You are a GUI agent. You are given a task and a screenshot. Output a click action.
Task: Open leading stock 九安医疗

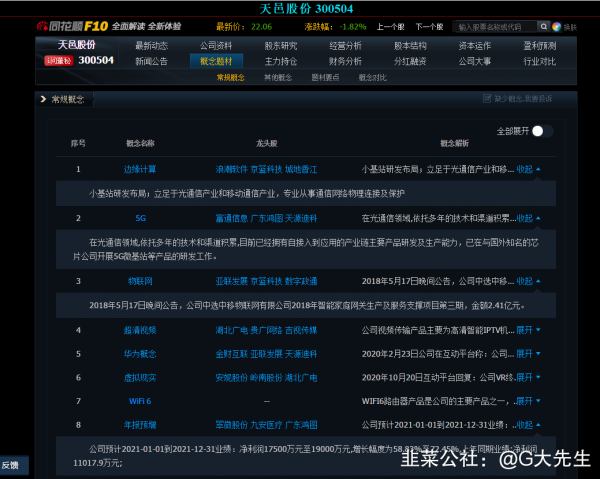(266, 425)
